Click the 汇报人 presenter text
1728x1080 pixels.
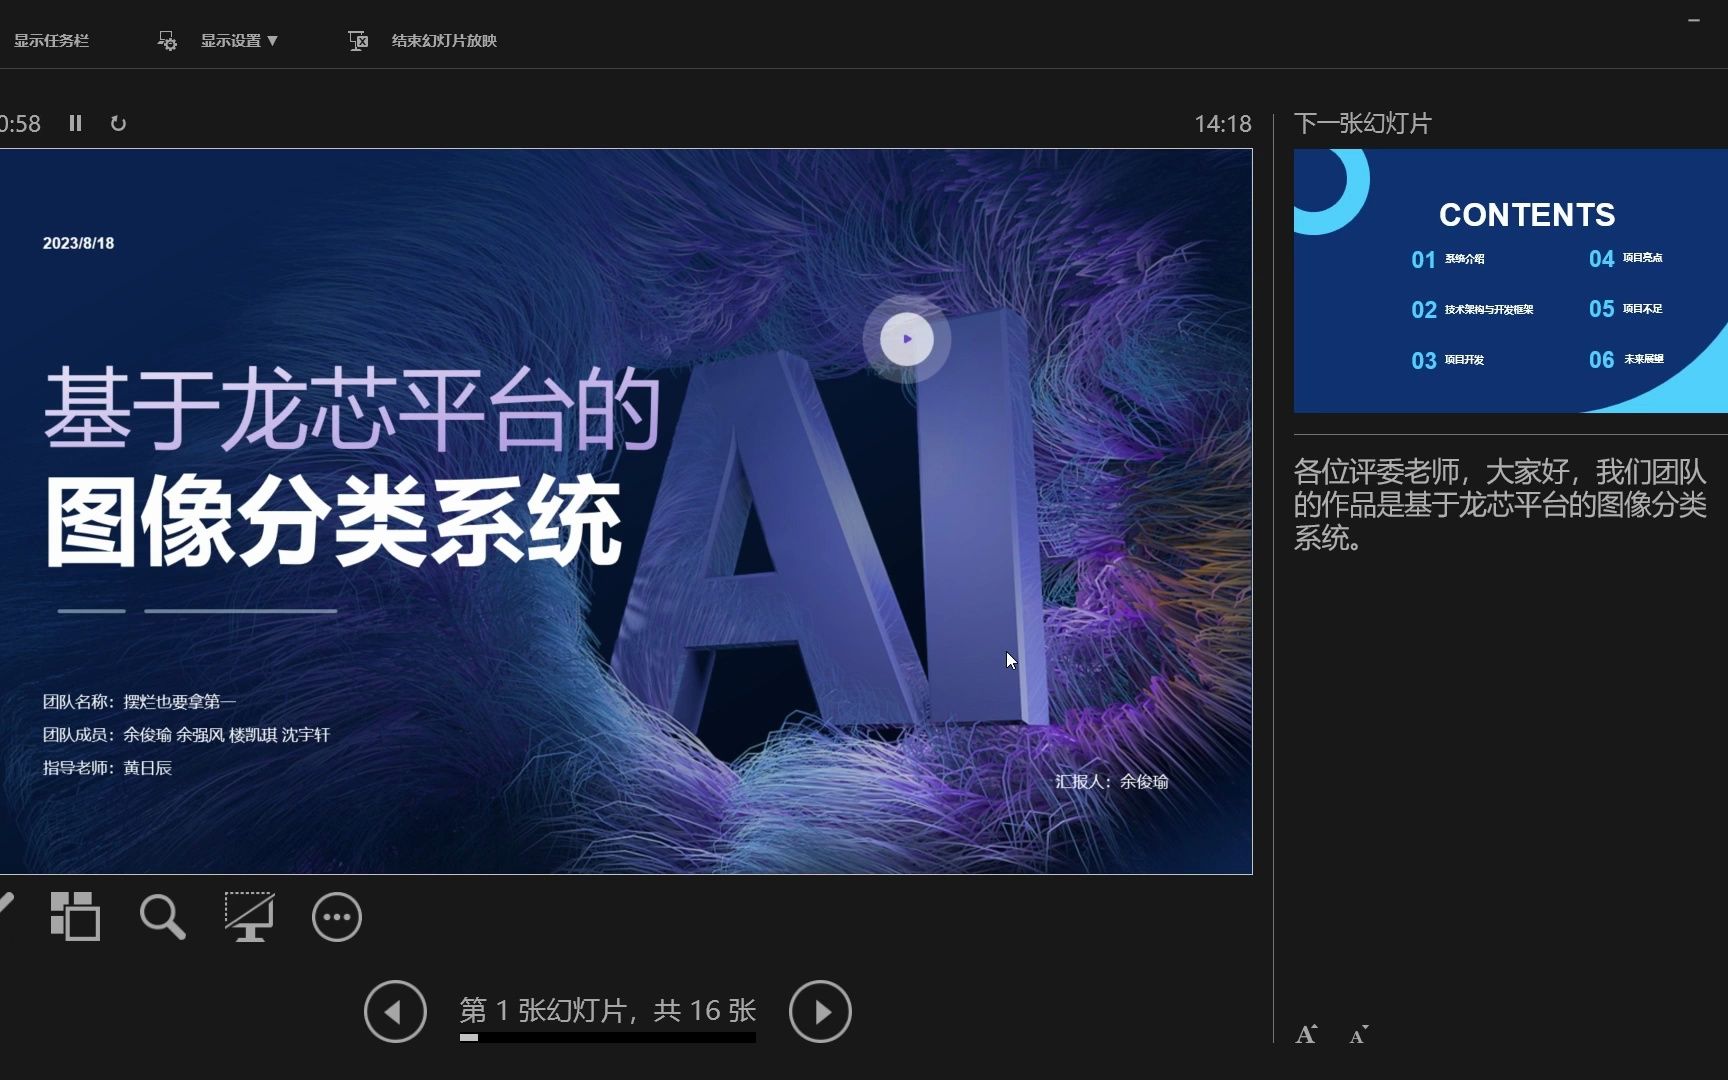(1112, 781)
